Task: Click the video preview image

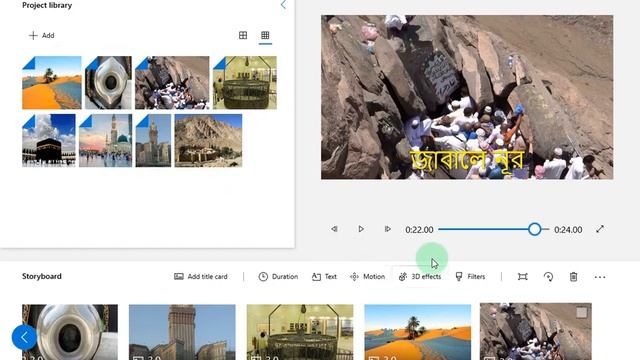Action: tap(467, 97)
